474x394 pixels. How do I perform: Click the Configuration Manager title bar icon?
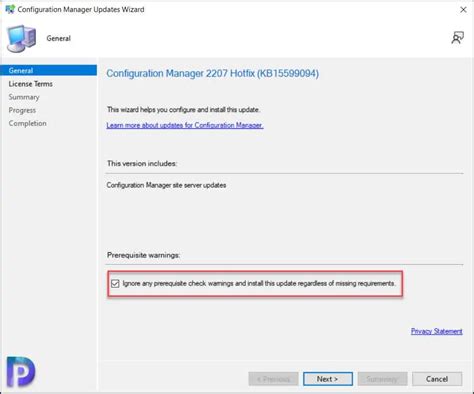point(10,9)
